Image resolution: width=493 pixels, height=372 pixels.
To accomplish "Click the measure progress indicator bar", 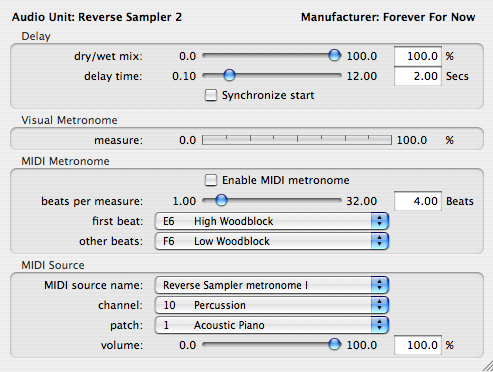I will click(297, 140).
